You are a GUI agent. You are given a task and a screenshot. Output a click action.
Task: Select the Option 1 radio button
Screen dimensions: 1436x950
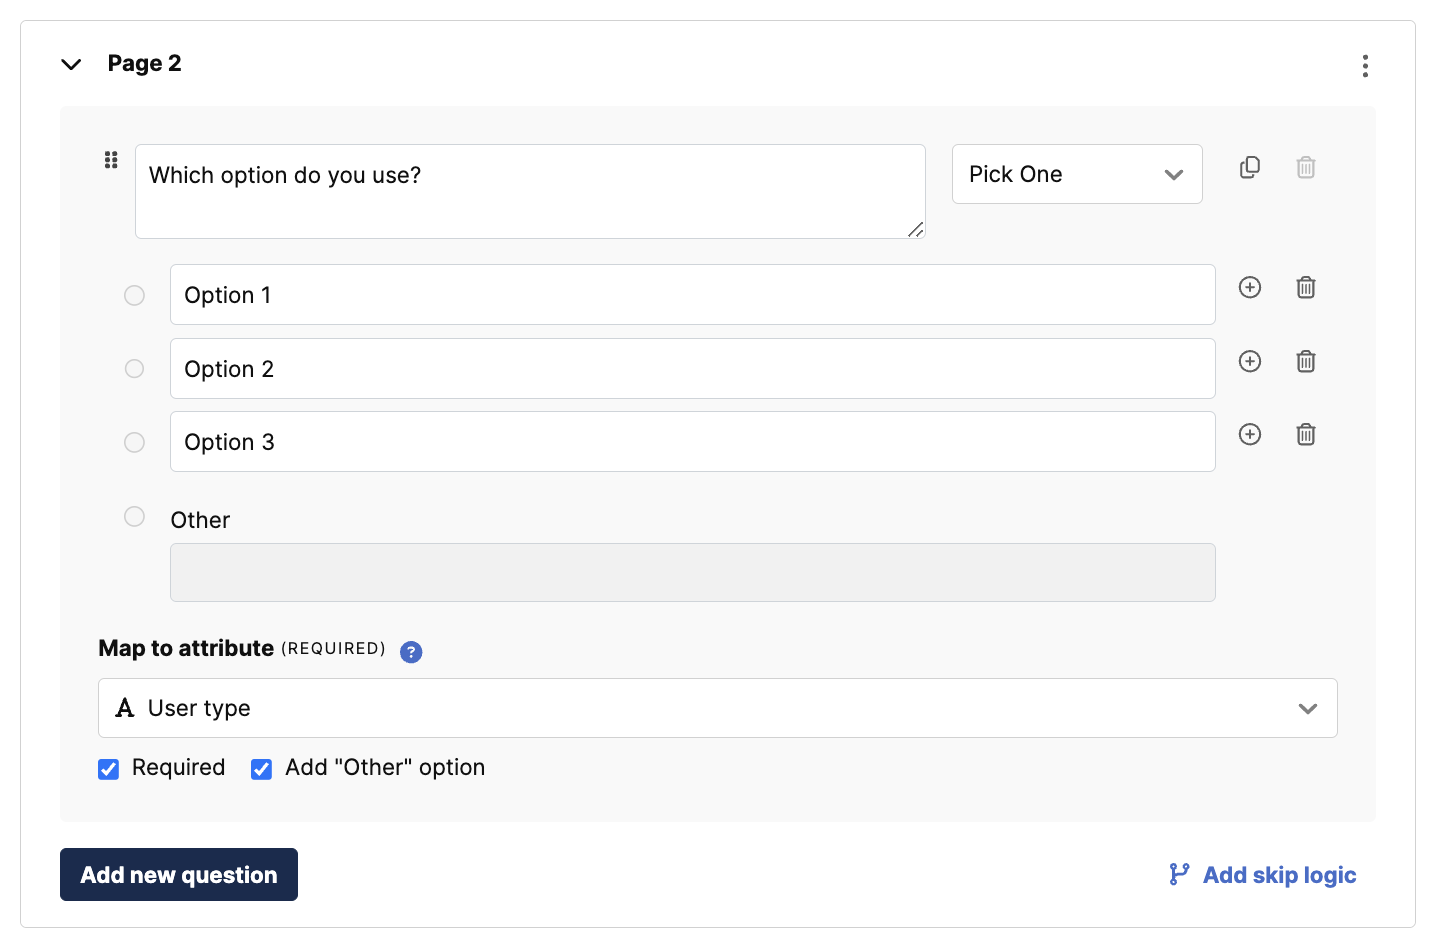pos(134,295)
